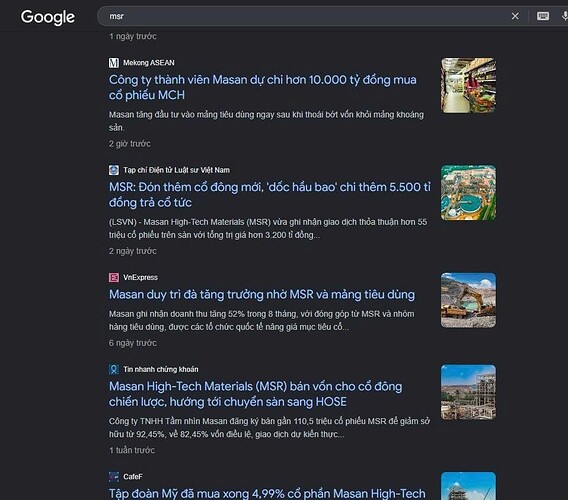Open the aerial plant thumbnail of the MSR dividend article
Image resolution: width=568 pixels, height=500 pixels.
coord(468,193)
